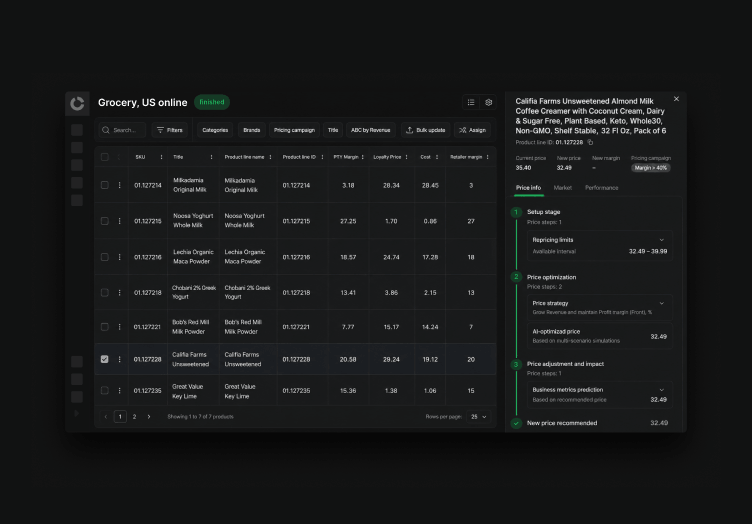This screenshot has height=524, width=752.
Task: Click PTY margin value 20.58
Action: (x=348, y=359)
